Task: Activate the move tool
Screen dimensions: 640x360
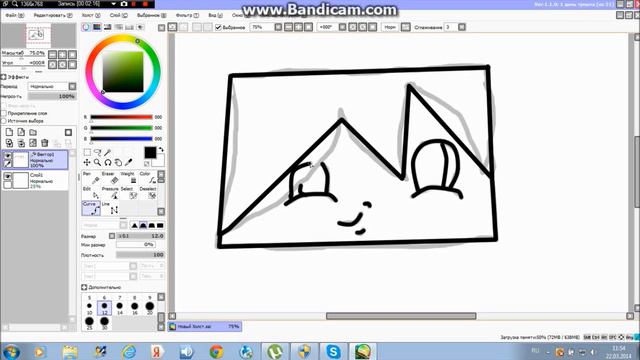Action: [87, 162]
